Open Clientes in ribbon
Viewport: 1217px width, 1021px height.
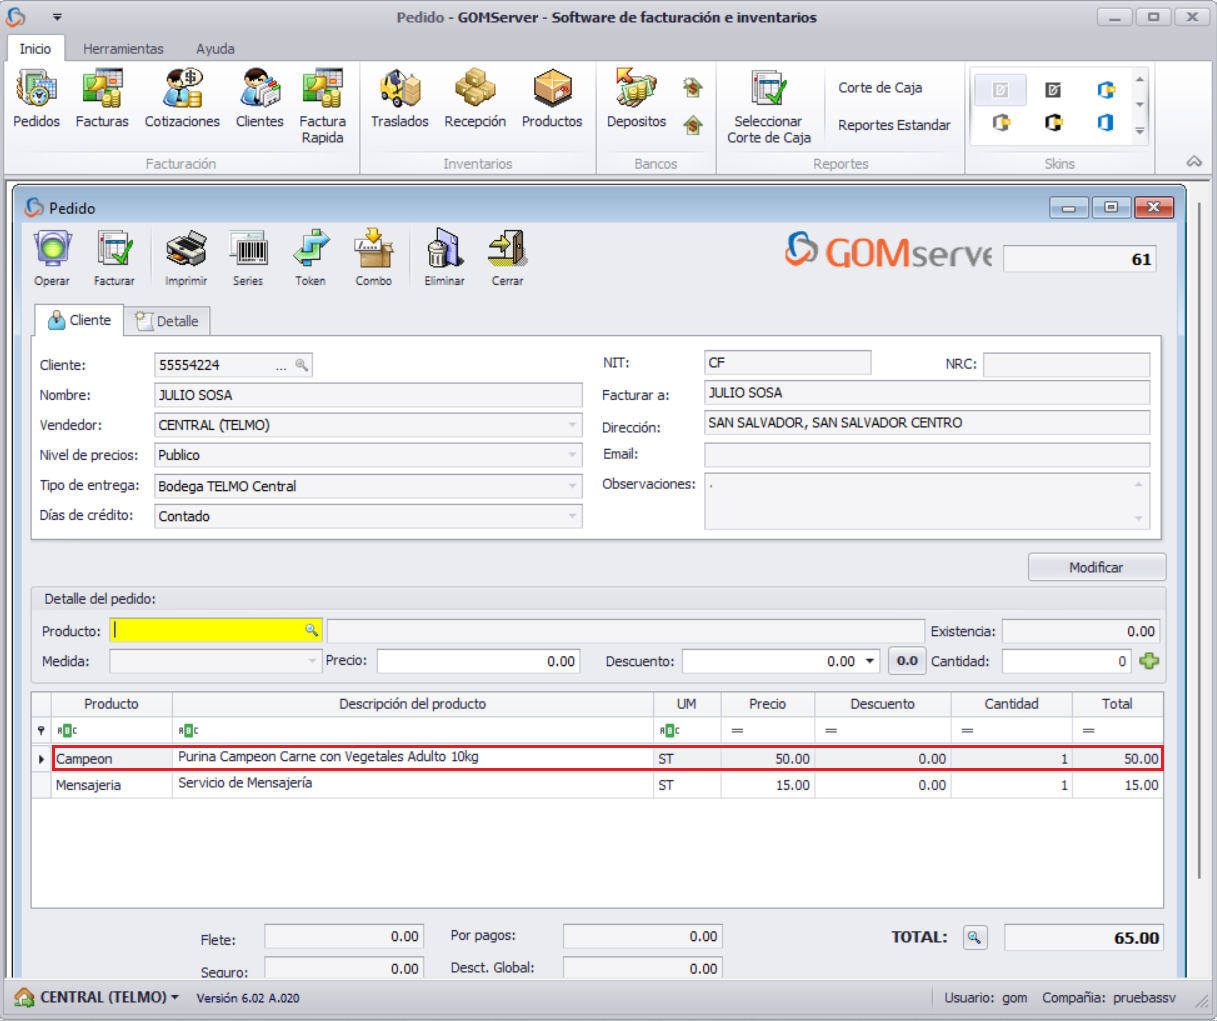[260, 99]
